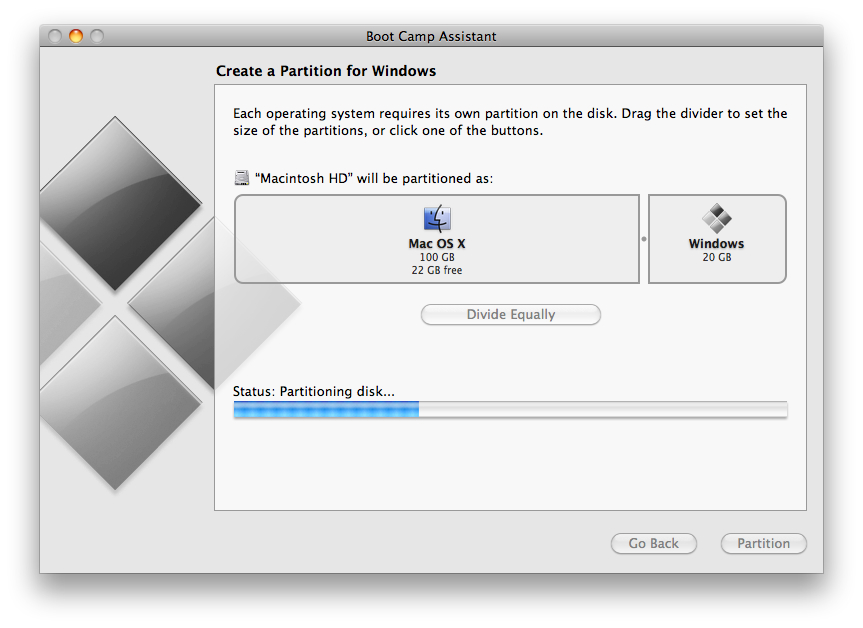The image size is (863, 628).
Task: Click the divider dot between the partitions
Action: (x=644, y=239)
